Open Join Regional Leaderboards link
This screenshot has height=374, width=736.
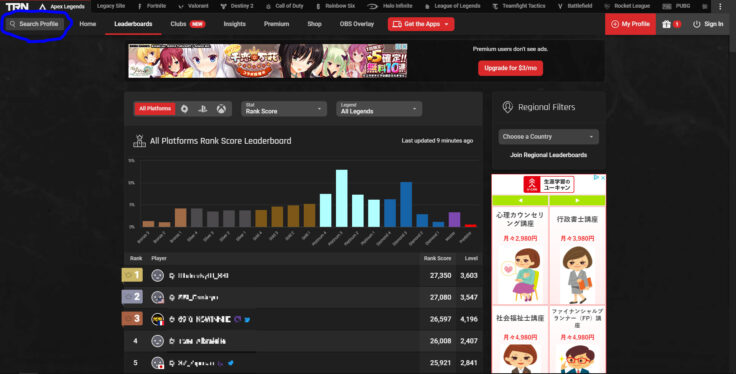click(x=548, y=155)
